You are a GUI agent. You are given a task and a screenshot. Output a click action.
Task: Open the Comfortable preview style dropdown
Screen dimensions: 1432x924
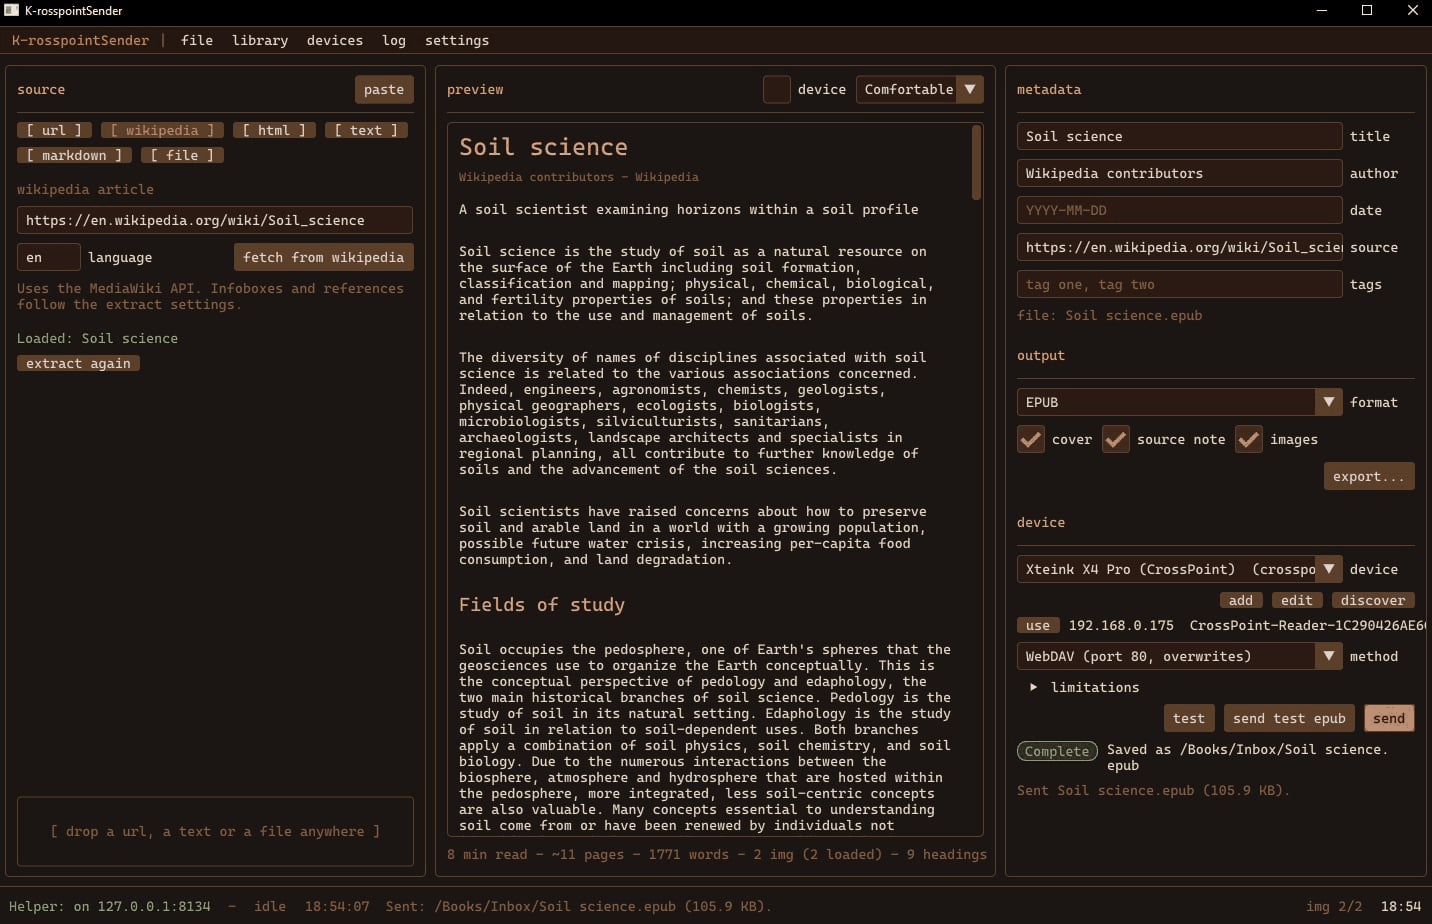[x=919, y=89]
